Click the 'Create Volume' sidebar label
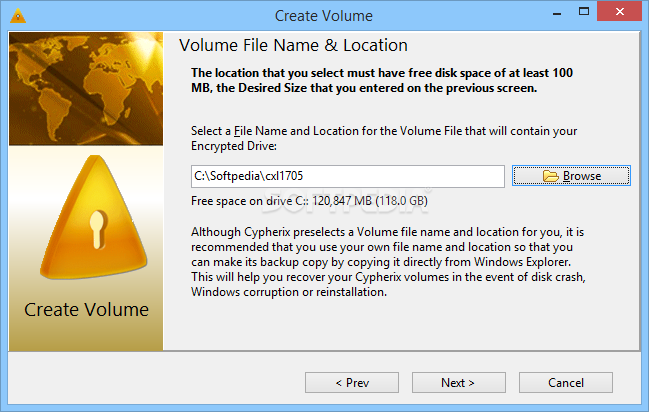The height and width of the screenshot is (412, 649). pyautogui.click(x=87, y=309)
